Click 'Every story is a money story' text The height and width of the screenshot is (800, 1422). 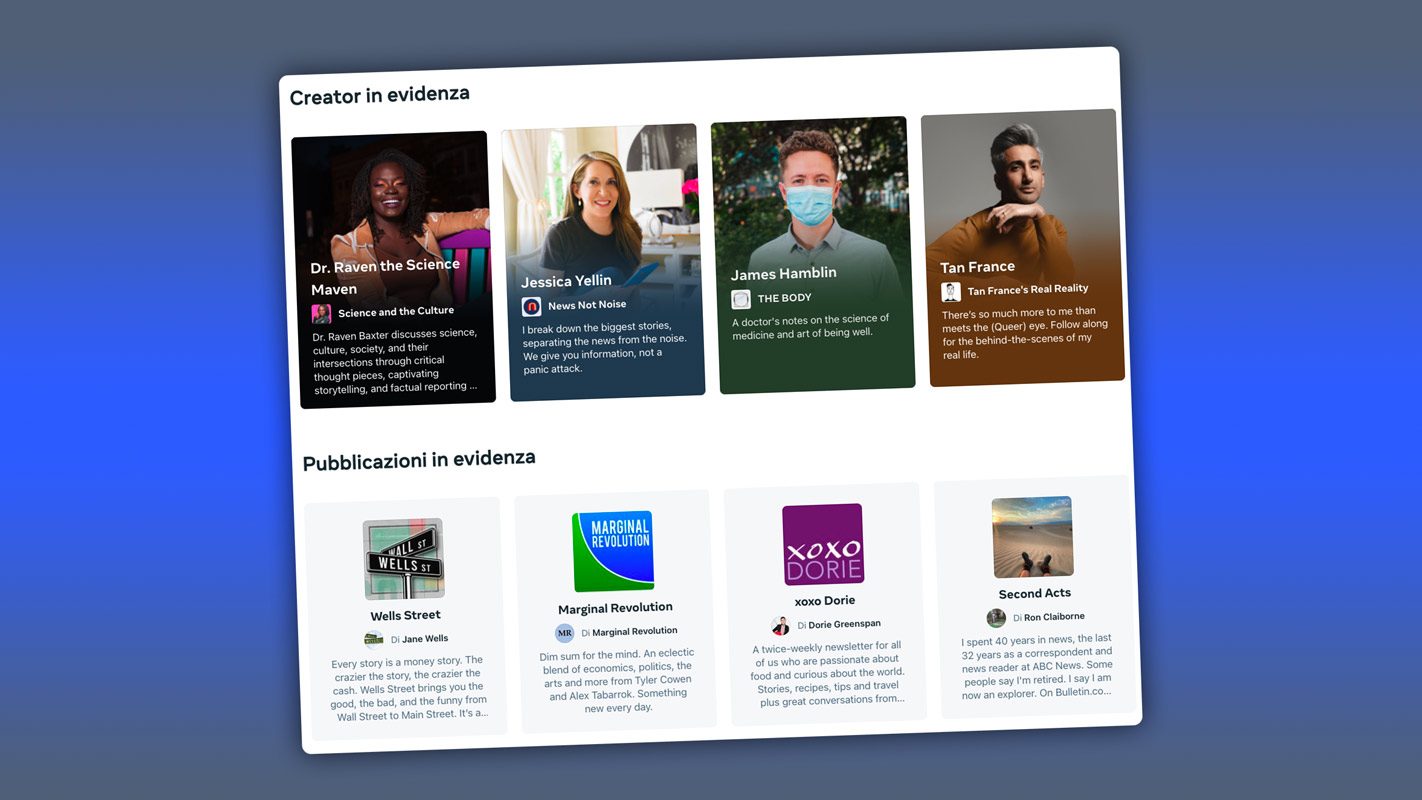409,688
